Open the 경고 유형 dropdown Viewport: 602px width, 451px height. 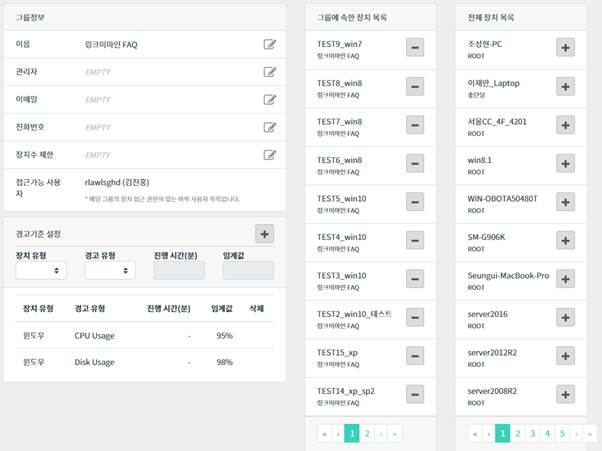110,270
